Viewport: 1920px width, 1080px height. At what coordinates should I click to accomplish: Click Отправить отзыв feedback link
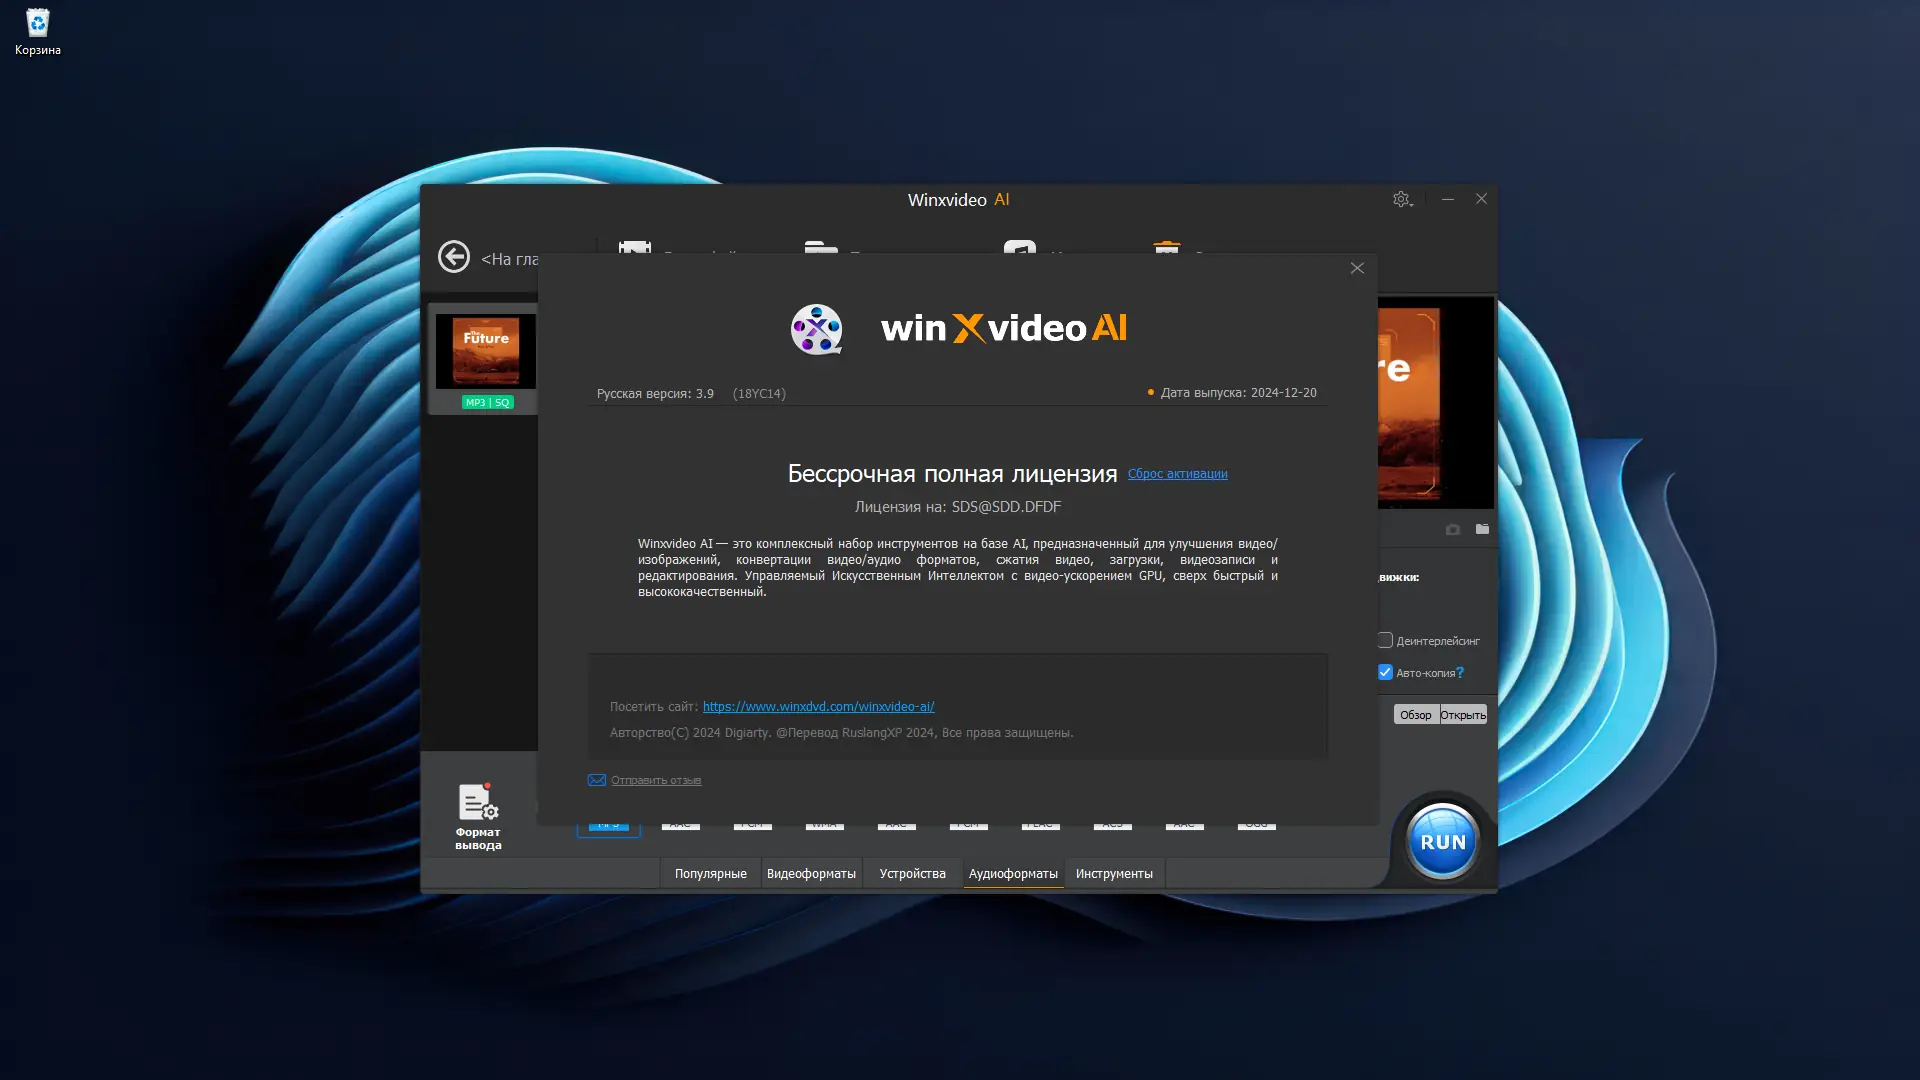coord(656,780)
